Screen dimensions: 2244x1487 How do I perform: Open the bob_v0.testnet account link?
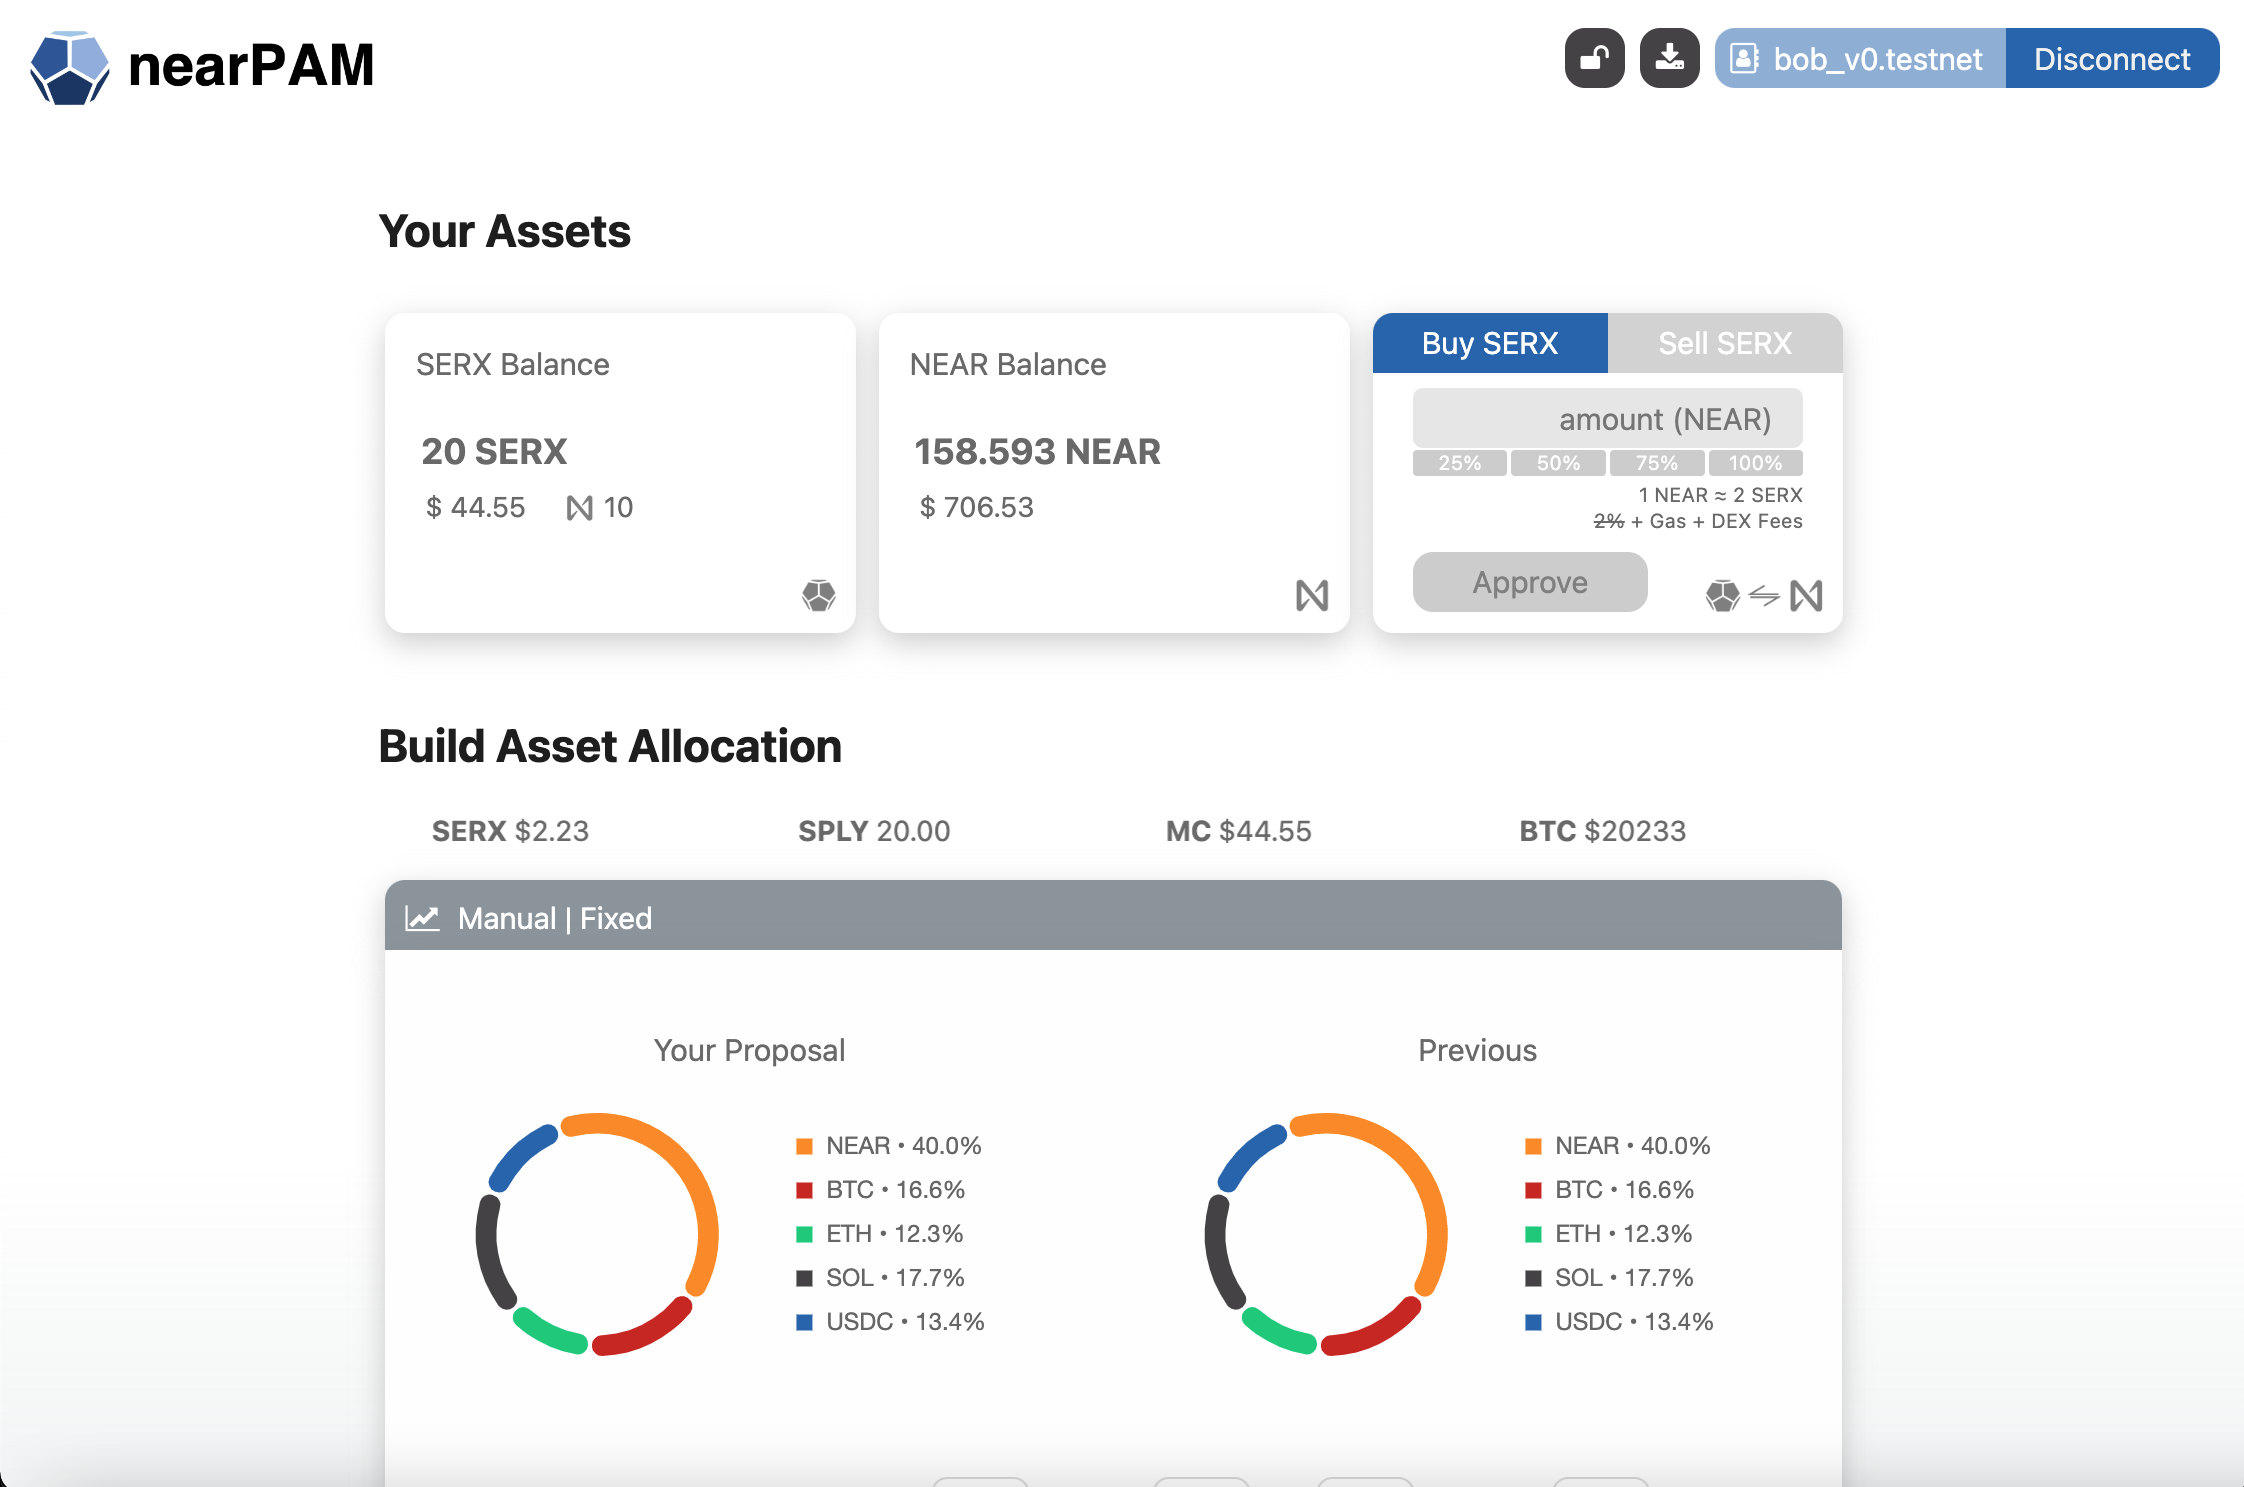1877,59
